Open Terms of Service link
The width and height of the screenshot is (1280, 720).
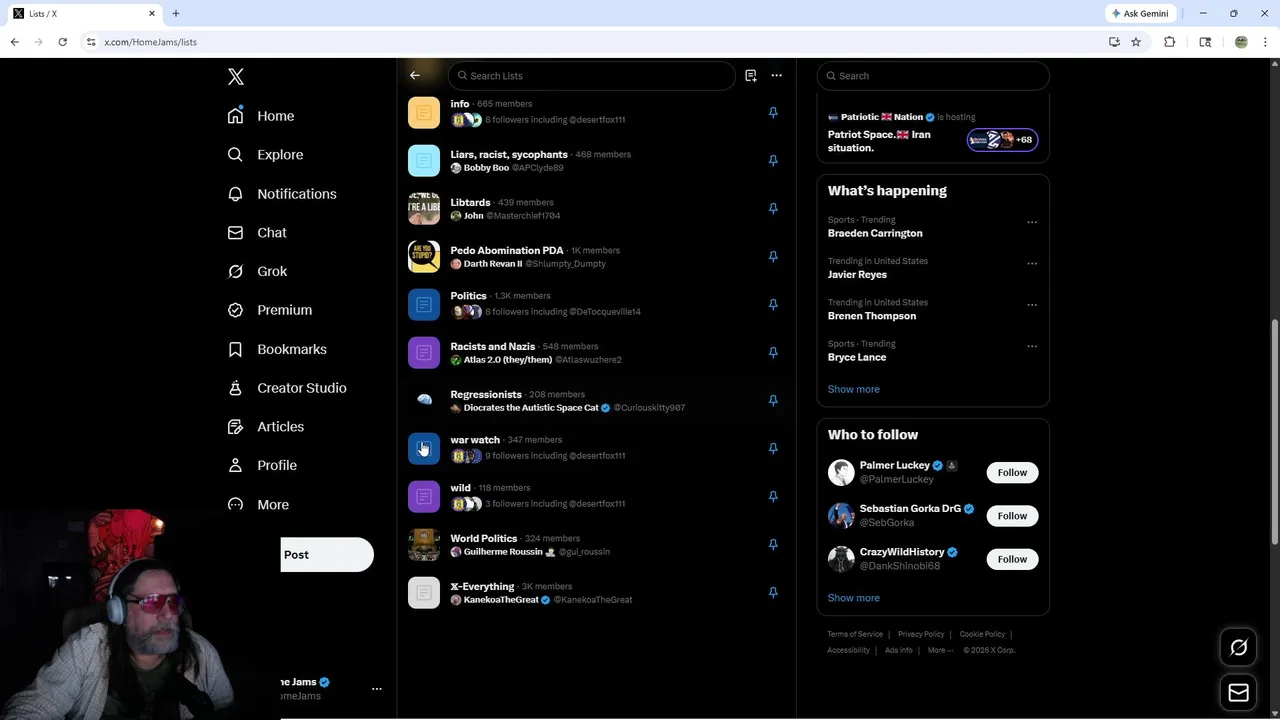[x=855, y=634]
